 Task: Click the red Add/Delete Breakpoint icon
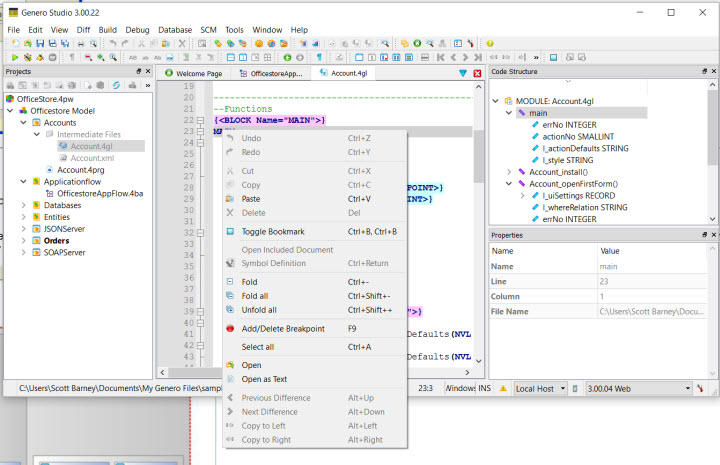point(231,328)
